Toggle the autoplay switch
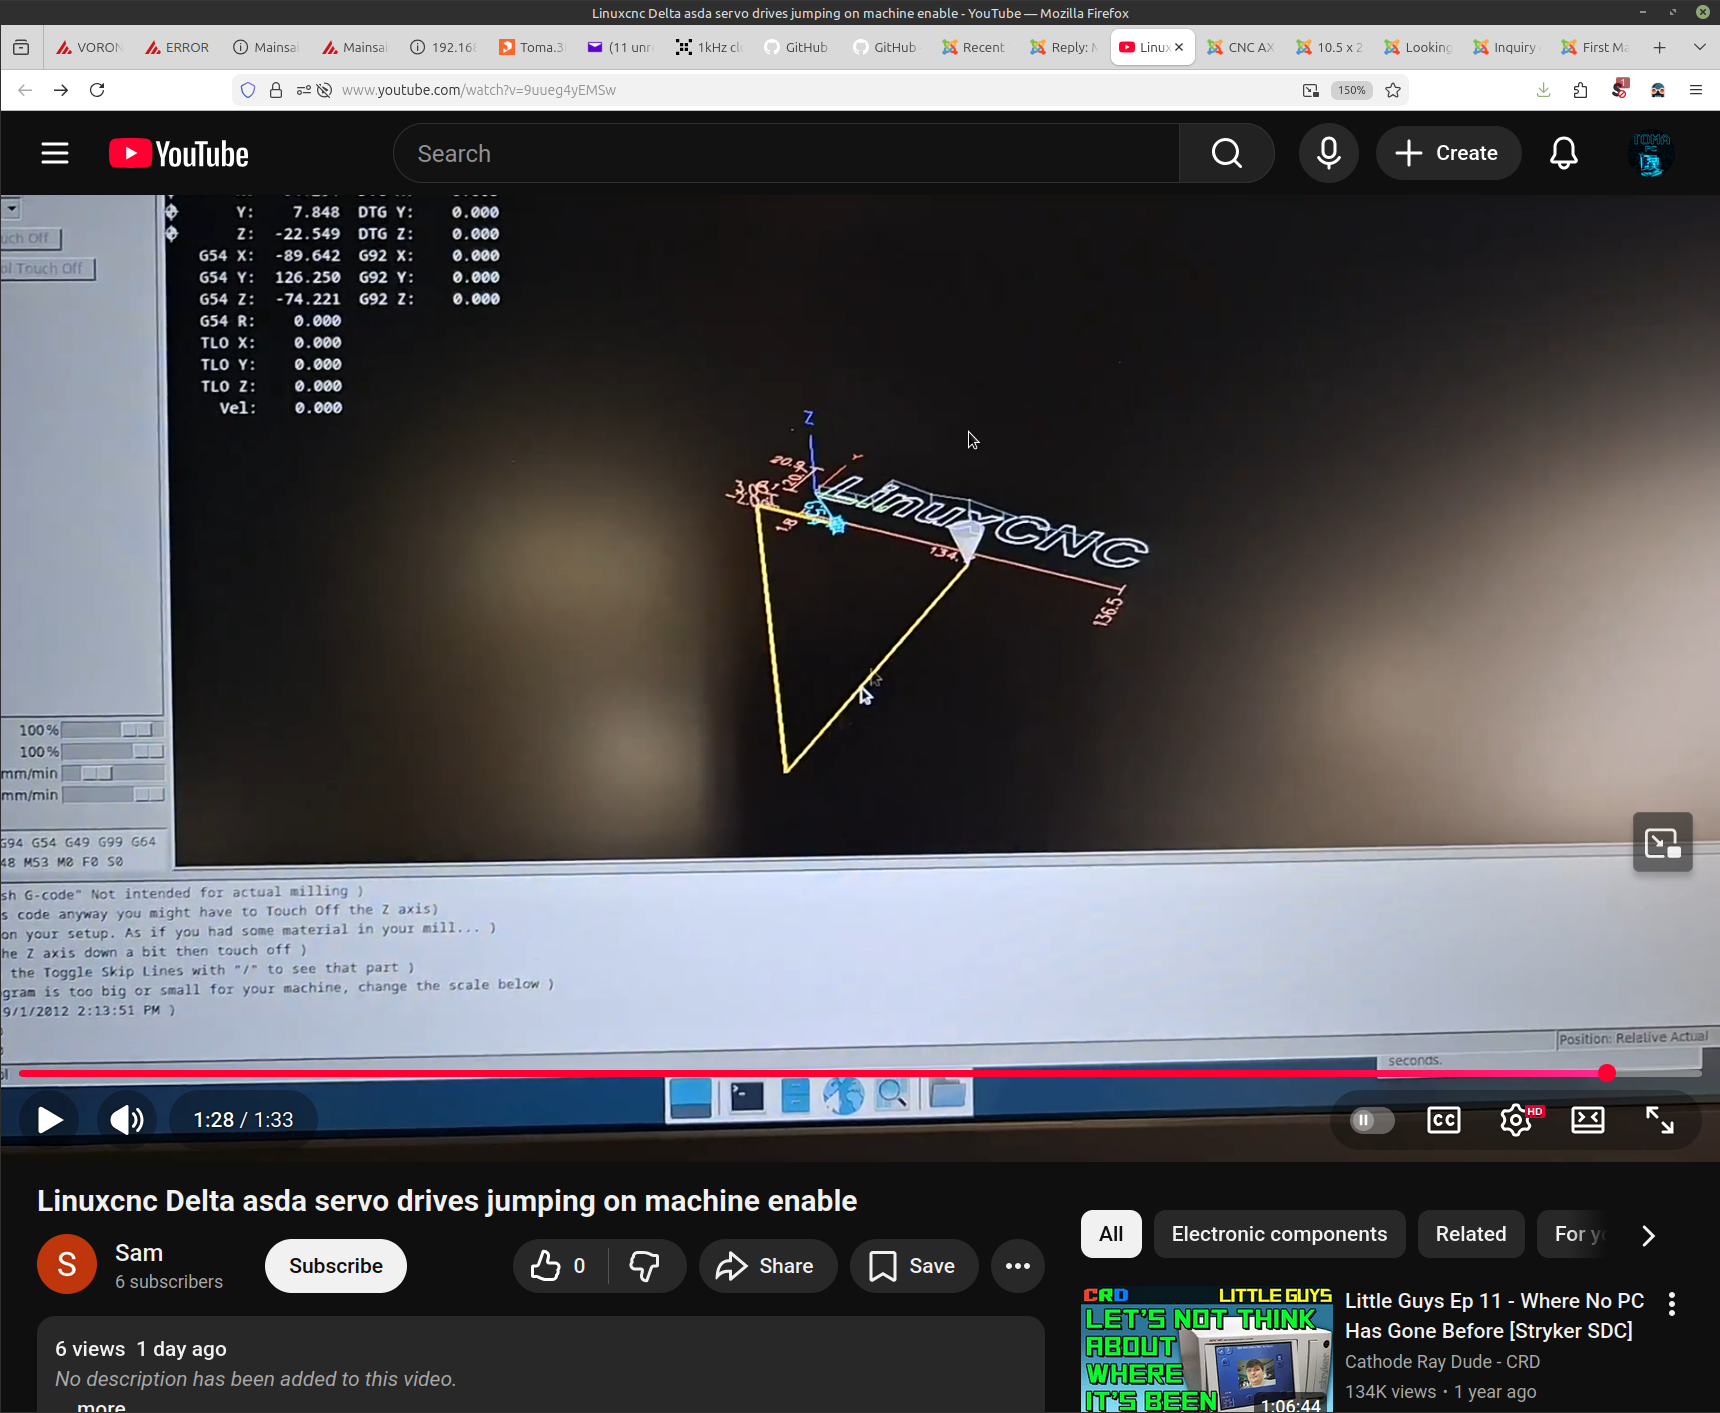Screen dimensions: 1720x1413 click(x=1371, y=1120)
